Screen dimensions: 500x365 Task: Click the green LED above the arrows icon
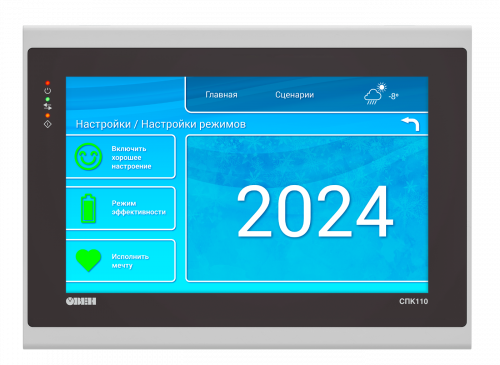48,99
